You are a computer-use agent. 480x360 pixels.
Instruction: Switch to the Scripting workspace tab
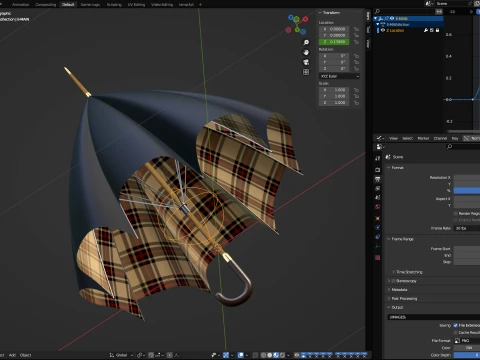(114, 4)
